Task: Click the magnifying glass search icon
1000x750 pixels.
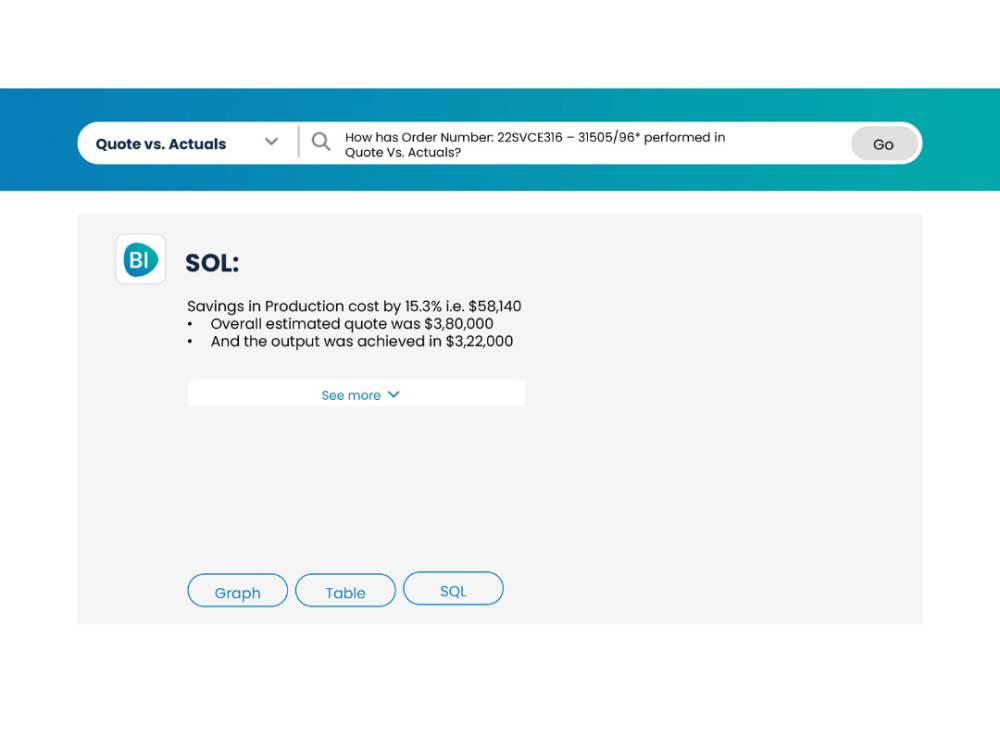Action: point(321,142)
